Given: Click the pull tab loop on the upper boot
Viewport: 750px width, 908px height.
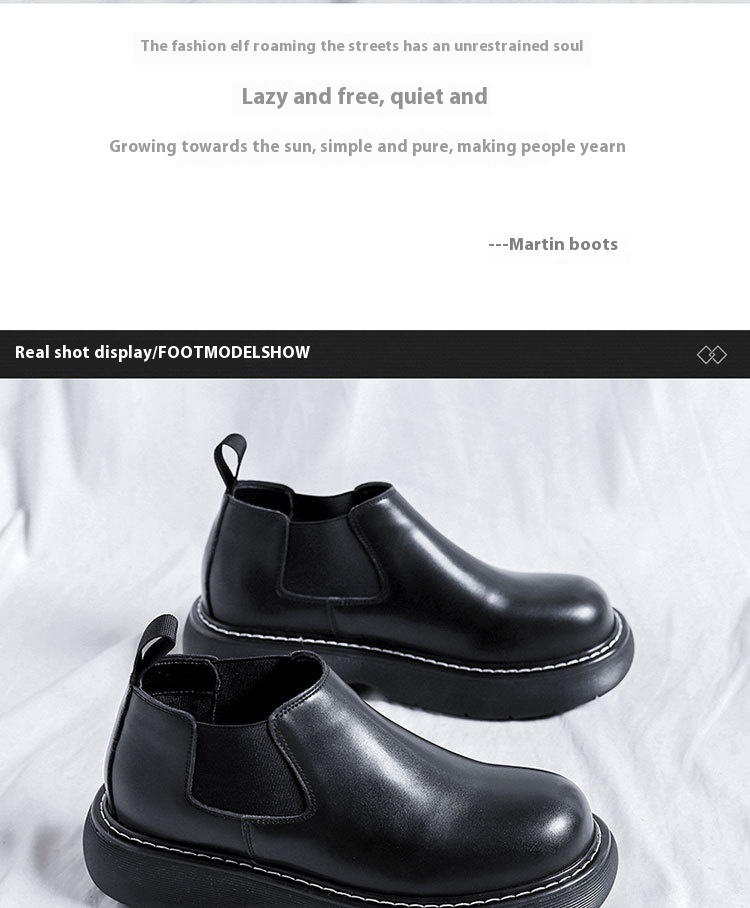Looking at the screenshot, I should pyautogui.click(x=231, y=462).
